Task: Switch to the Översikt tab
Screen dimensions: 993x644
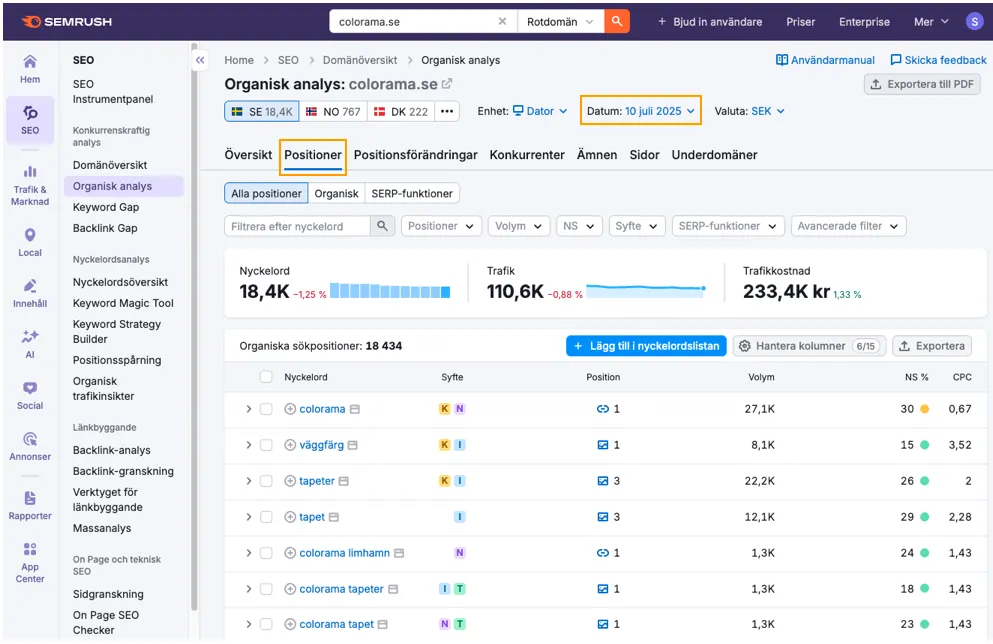Action: coord(248,155)
